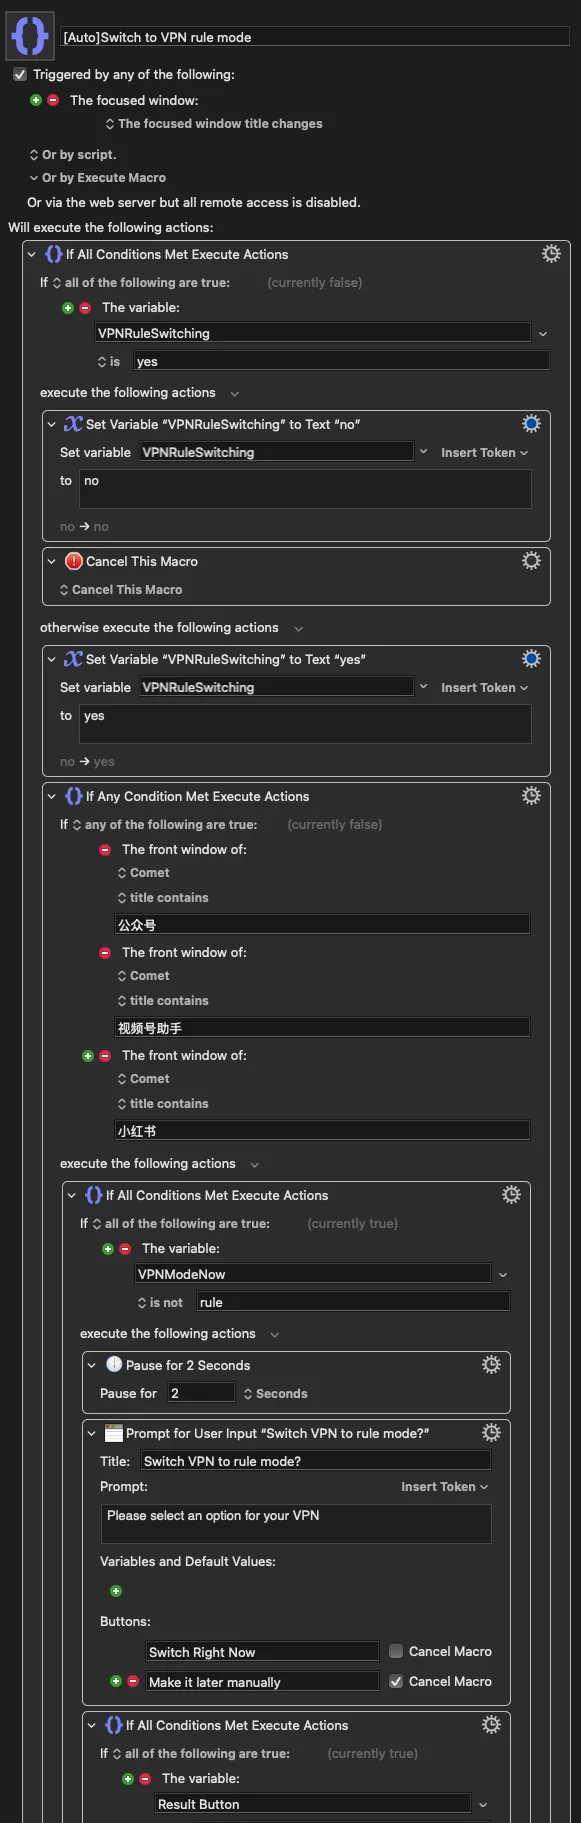Open 'The focused window title changes' popup menu

pos(214,124)
